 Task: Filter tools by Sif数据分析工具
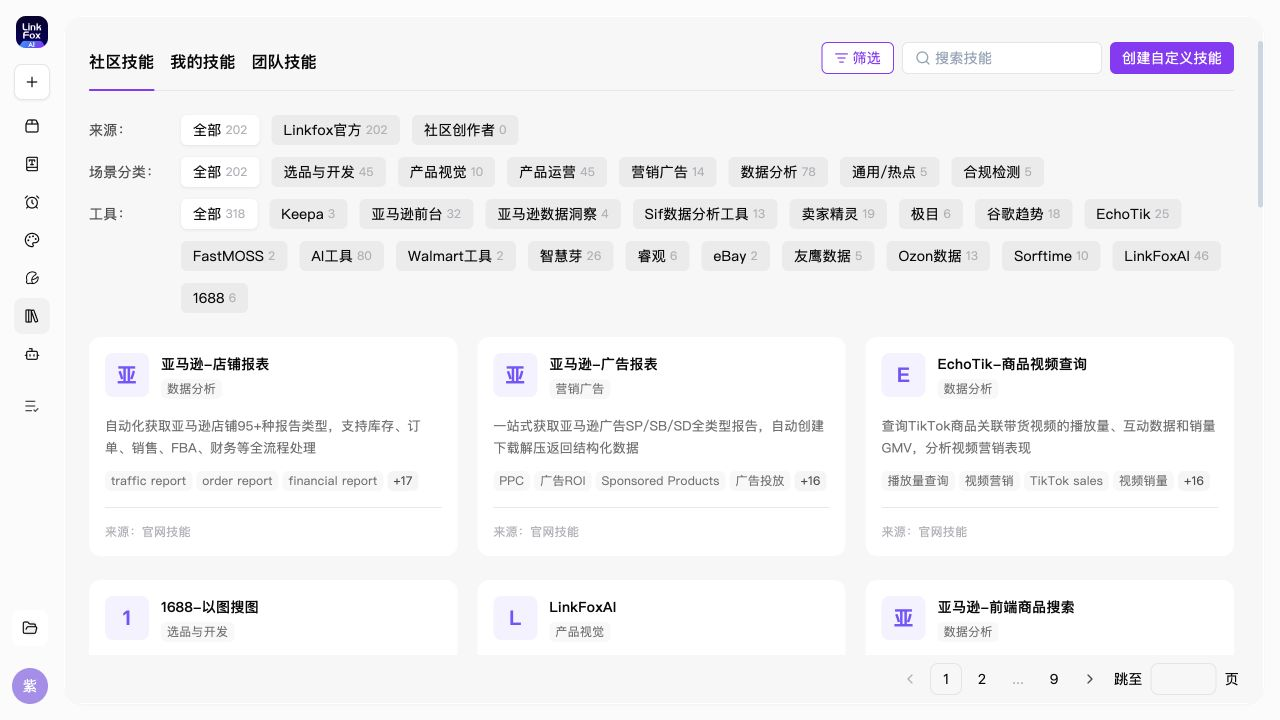pos(704,214)
